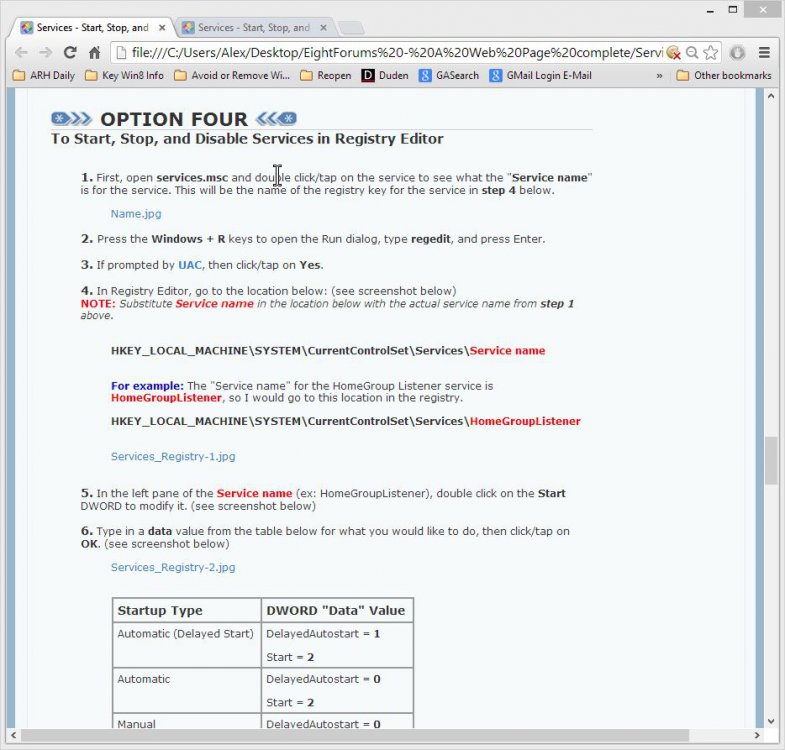785x750 pixels.
Task: Bookmark this page with the star icon
Action: coord(710,52)
